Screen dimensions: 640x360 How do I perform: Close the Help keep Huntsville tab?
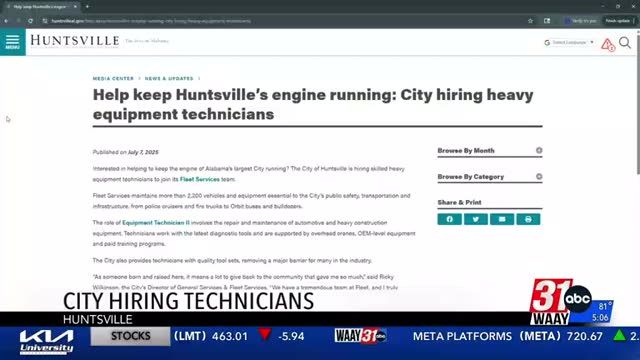point(75,7)
